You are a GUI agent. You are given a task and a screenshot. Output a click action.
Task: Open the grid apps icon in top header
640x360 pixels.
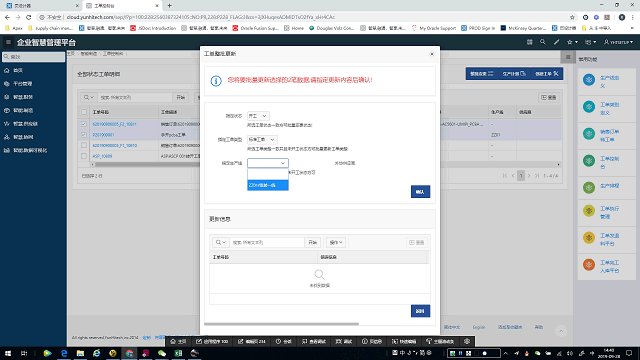(529, 42)
